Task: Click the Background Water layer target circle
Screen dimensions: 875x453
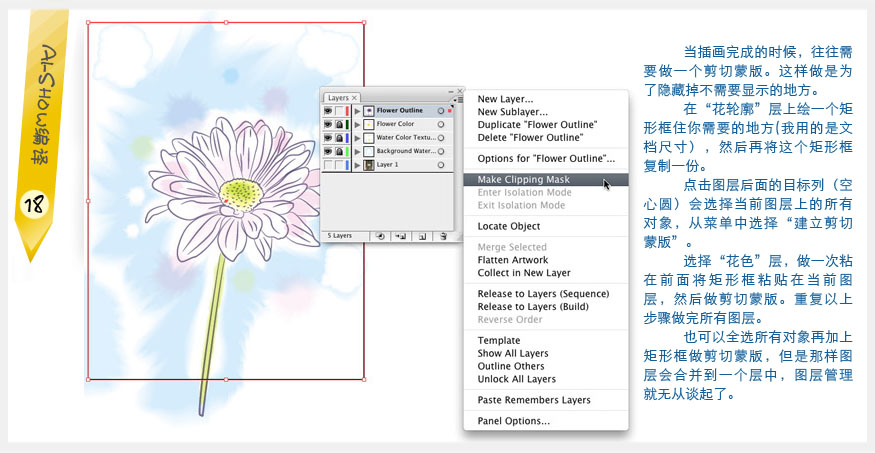Action: click(x=441, y=151)
